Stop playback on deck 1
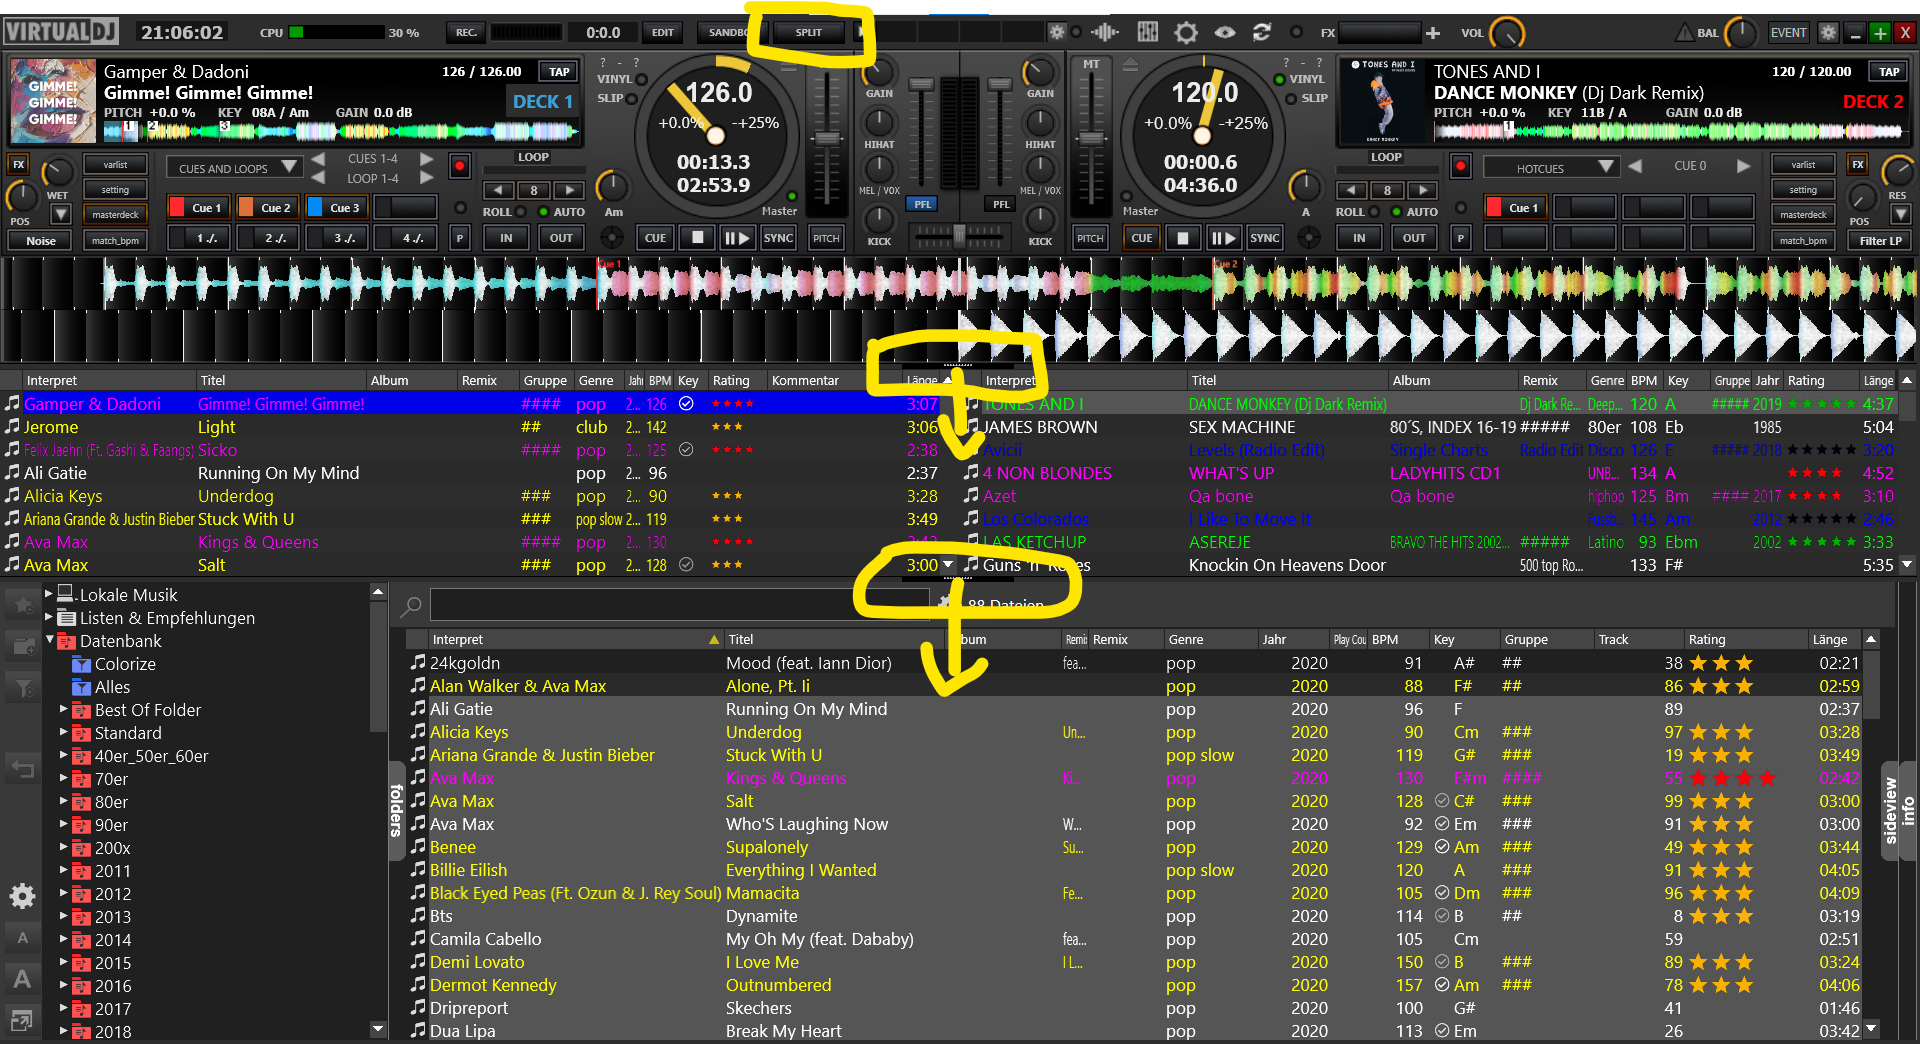Viewport: 1920px width, 1044px height. (x=697, y=238)
